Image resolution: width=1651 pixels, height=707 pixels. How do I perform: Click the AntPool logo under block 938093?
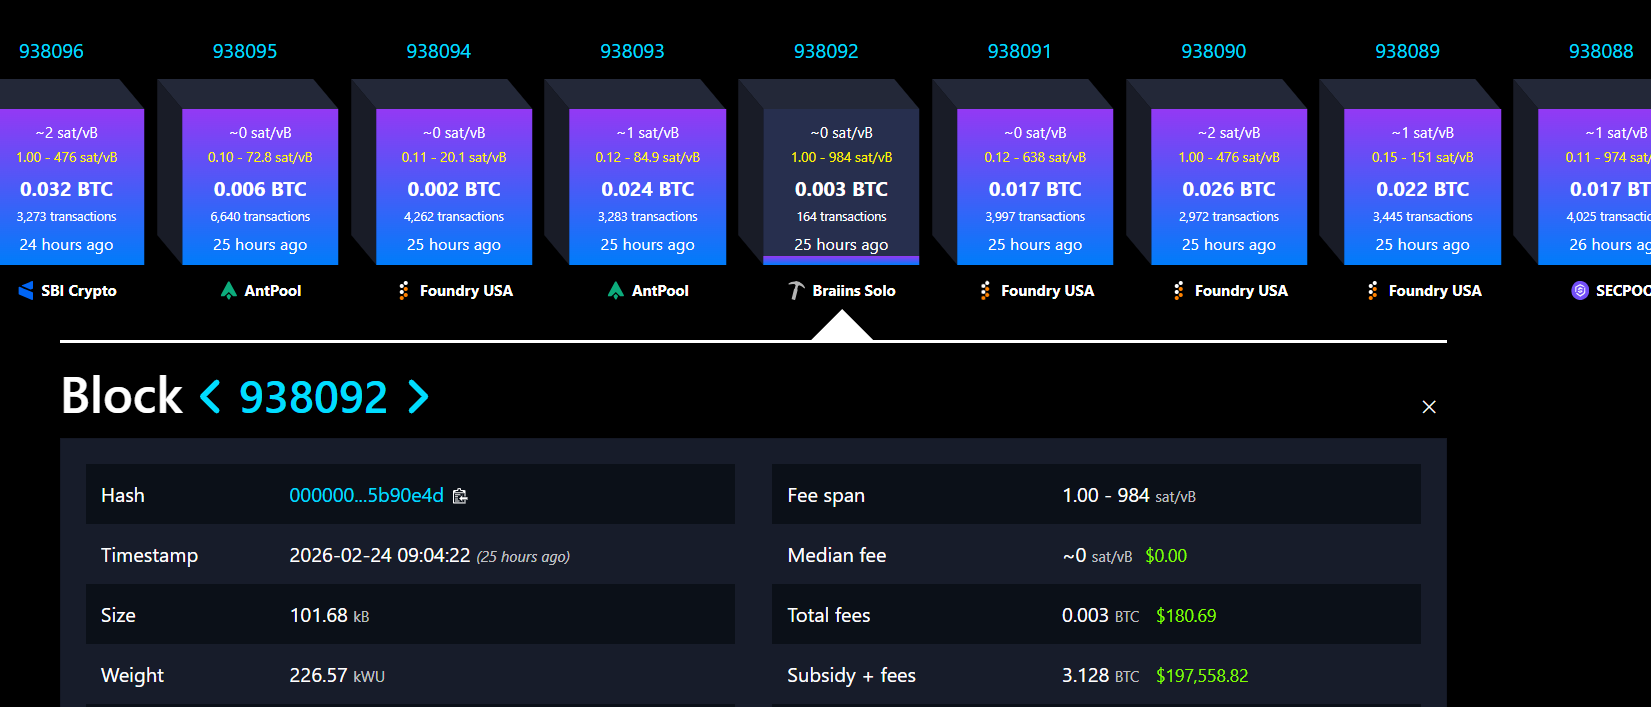[x=616, y=291]
